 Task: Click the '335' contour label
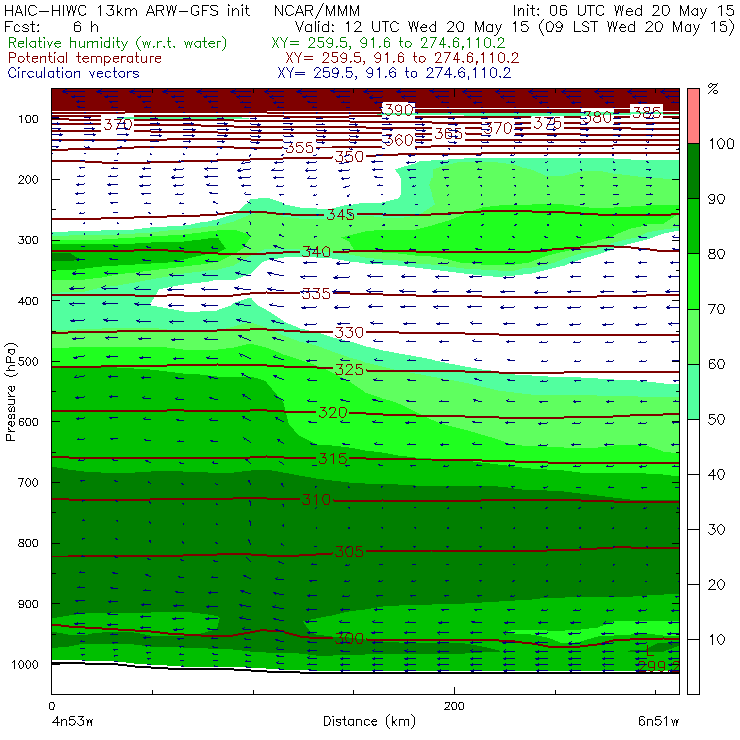(317, 294)
